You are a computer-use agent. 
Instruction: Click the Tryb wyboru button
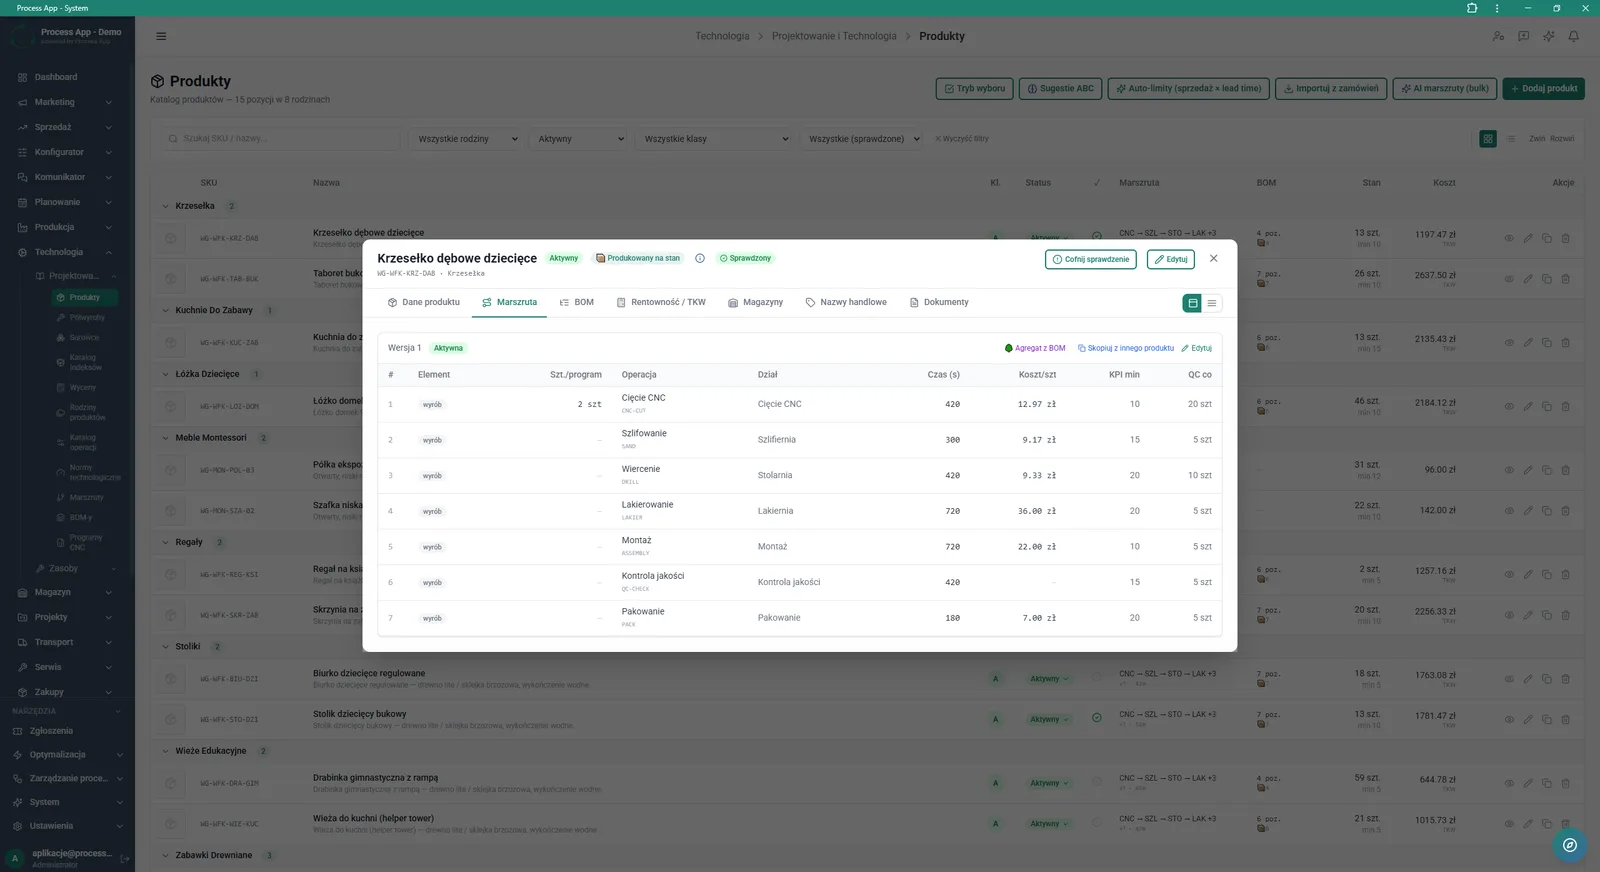(x=975, y=88)
